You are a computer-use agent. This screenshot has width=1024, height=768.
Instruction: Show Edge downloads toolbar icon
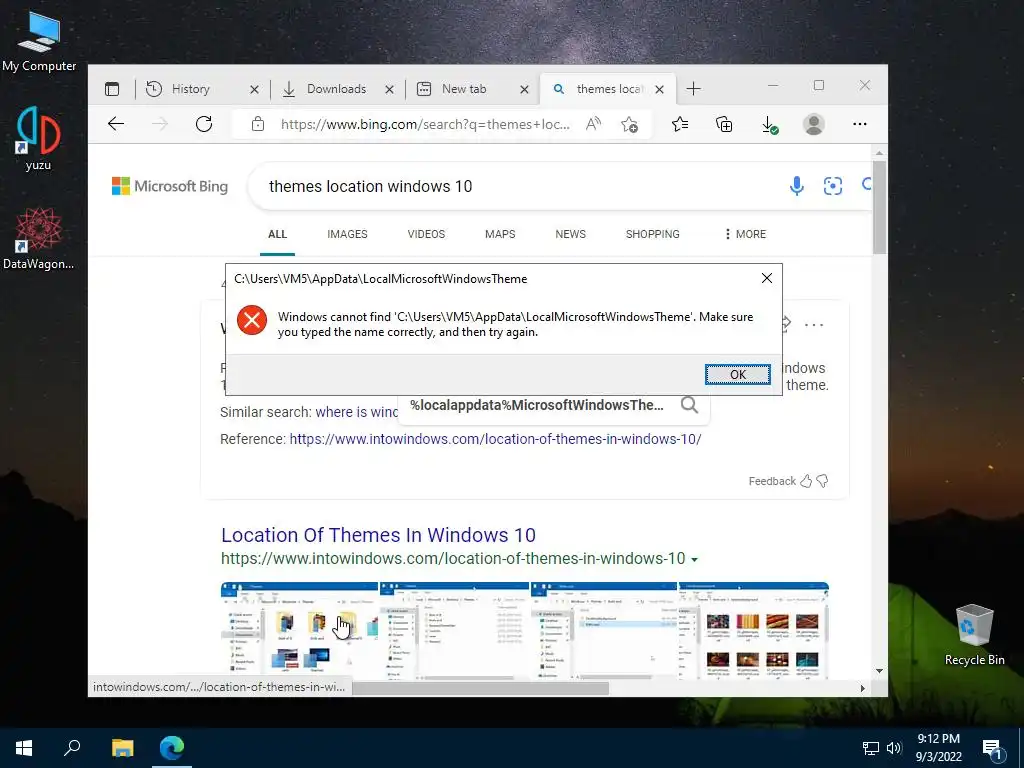tap(769, 124)
